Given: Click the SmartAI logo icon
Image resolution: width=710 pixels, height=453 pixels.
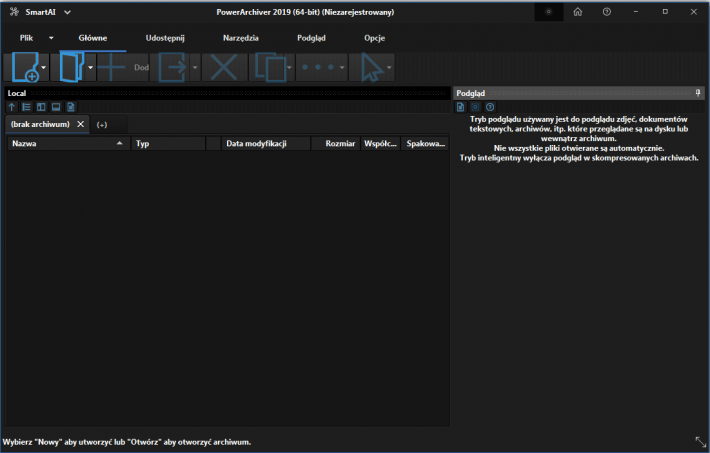Looking at the screenshot, I should tap(14, 12).
